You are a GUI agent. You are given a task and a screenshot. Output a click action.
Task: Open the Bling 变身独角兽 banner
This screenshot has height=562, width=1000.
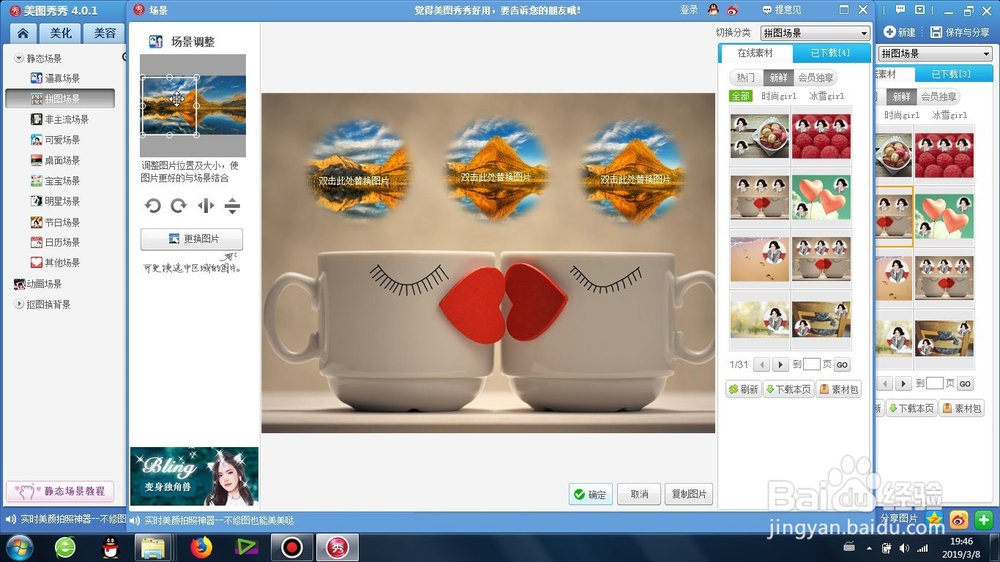point(194,477)
